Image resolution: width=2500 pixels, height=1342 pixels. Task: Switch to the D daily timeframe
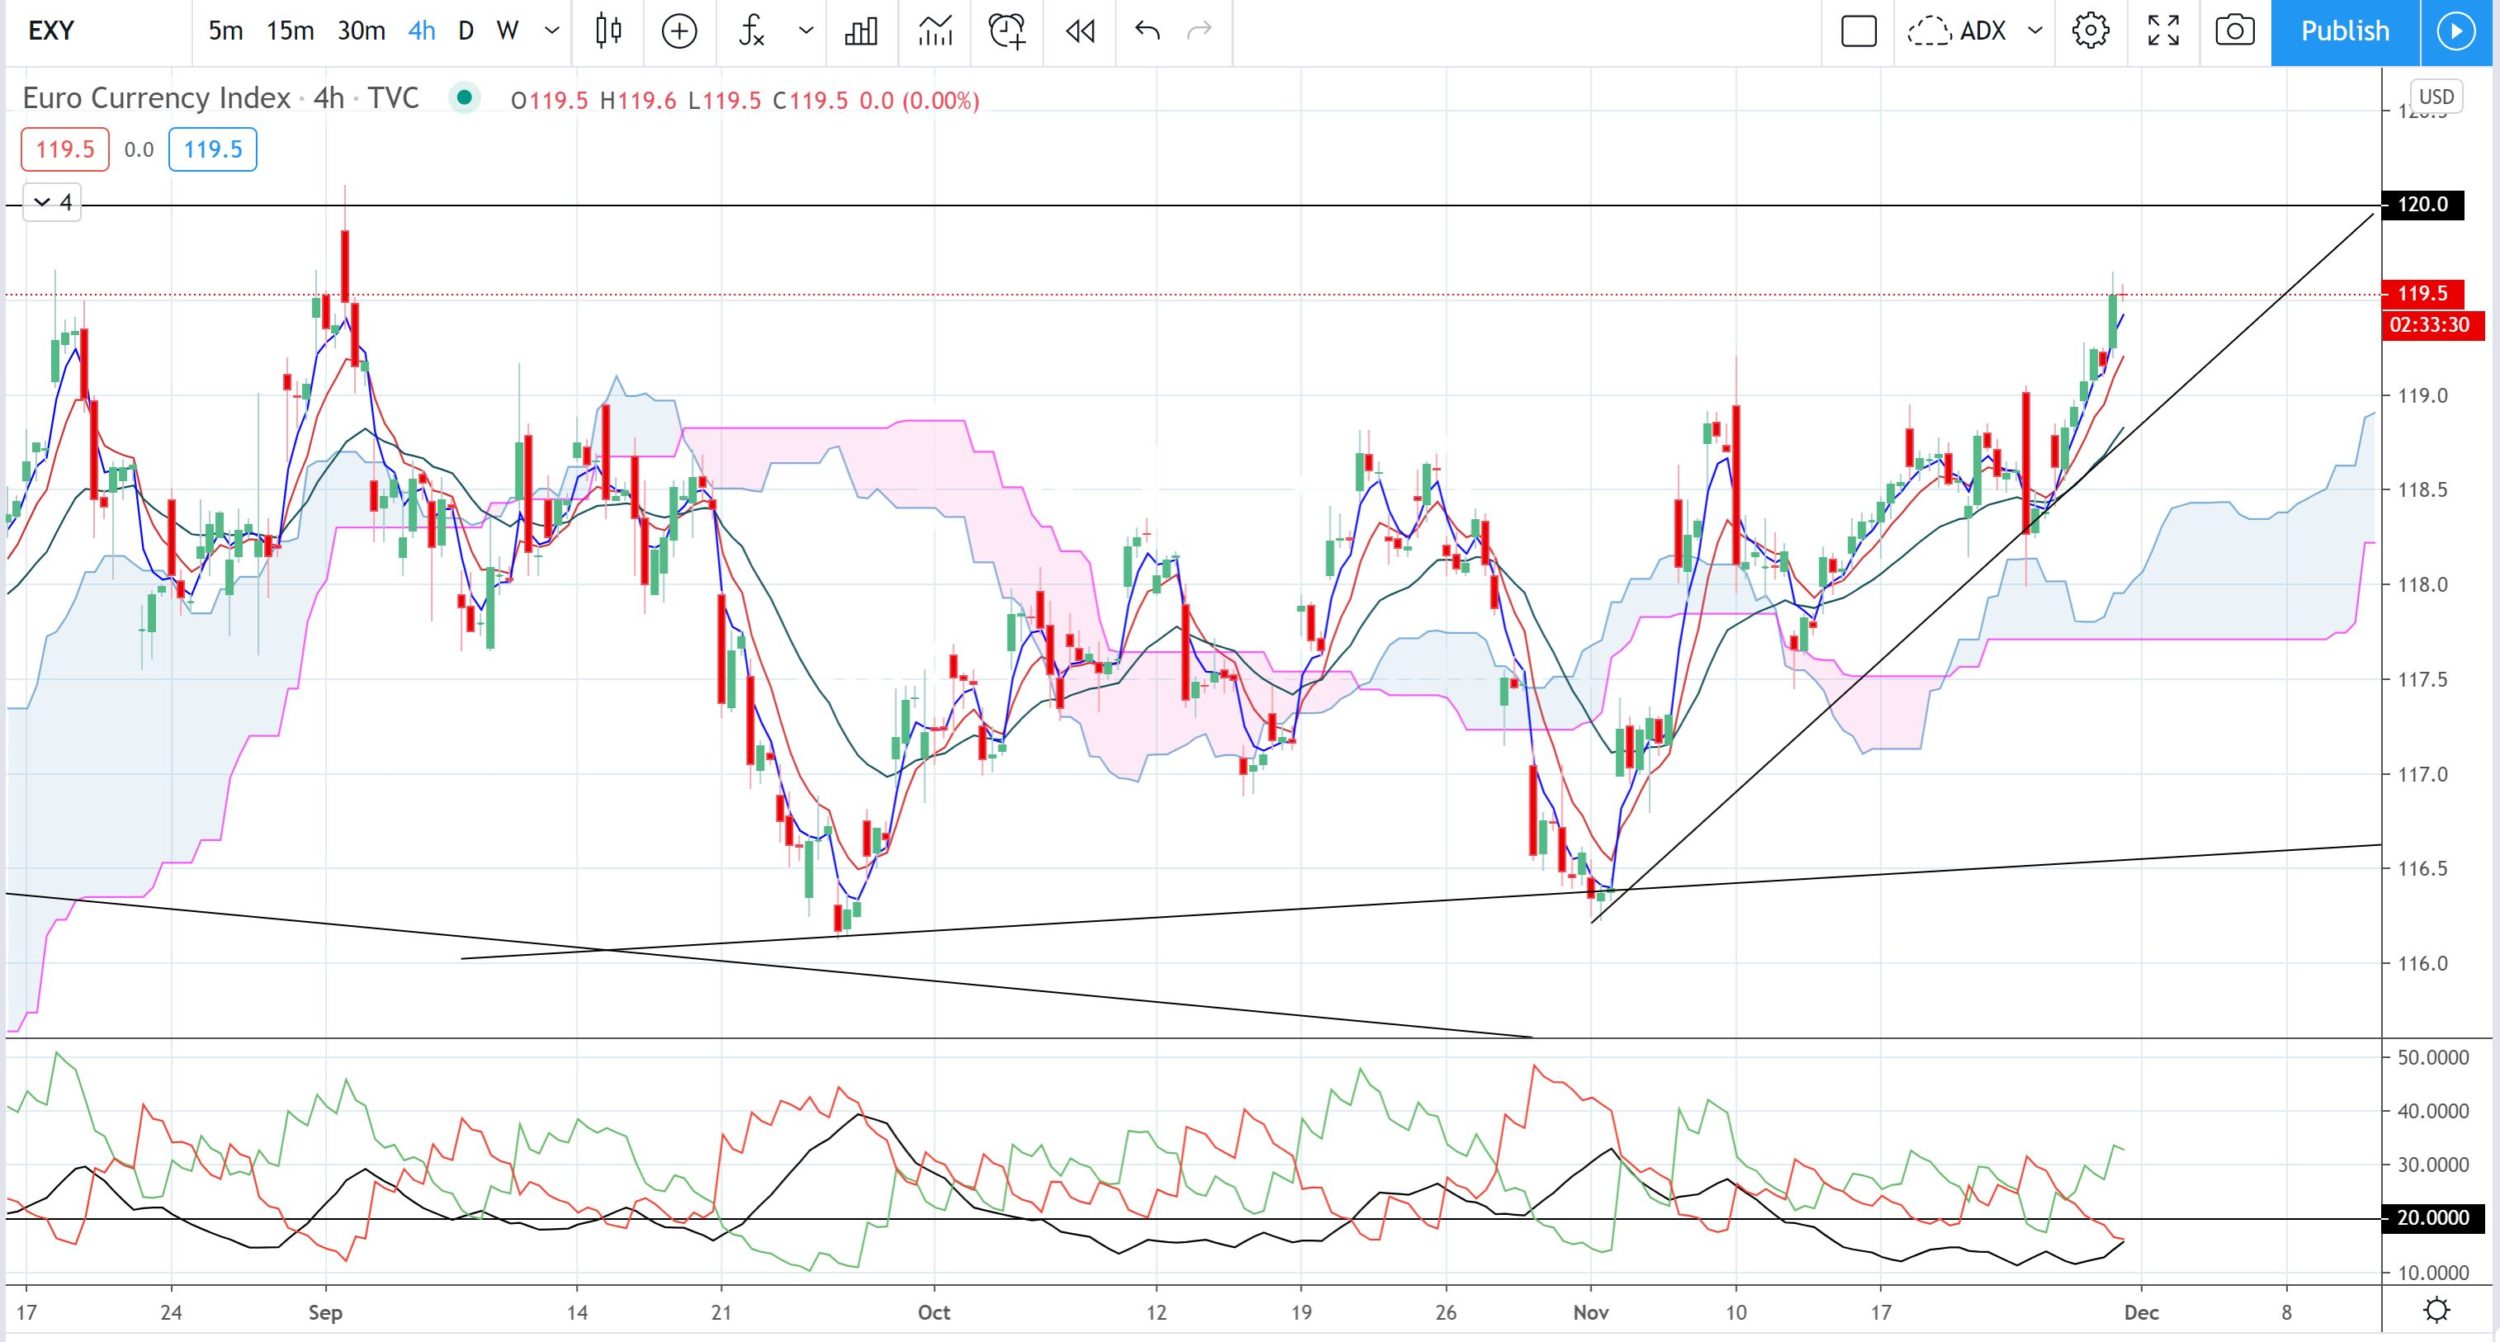point(466,31)
